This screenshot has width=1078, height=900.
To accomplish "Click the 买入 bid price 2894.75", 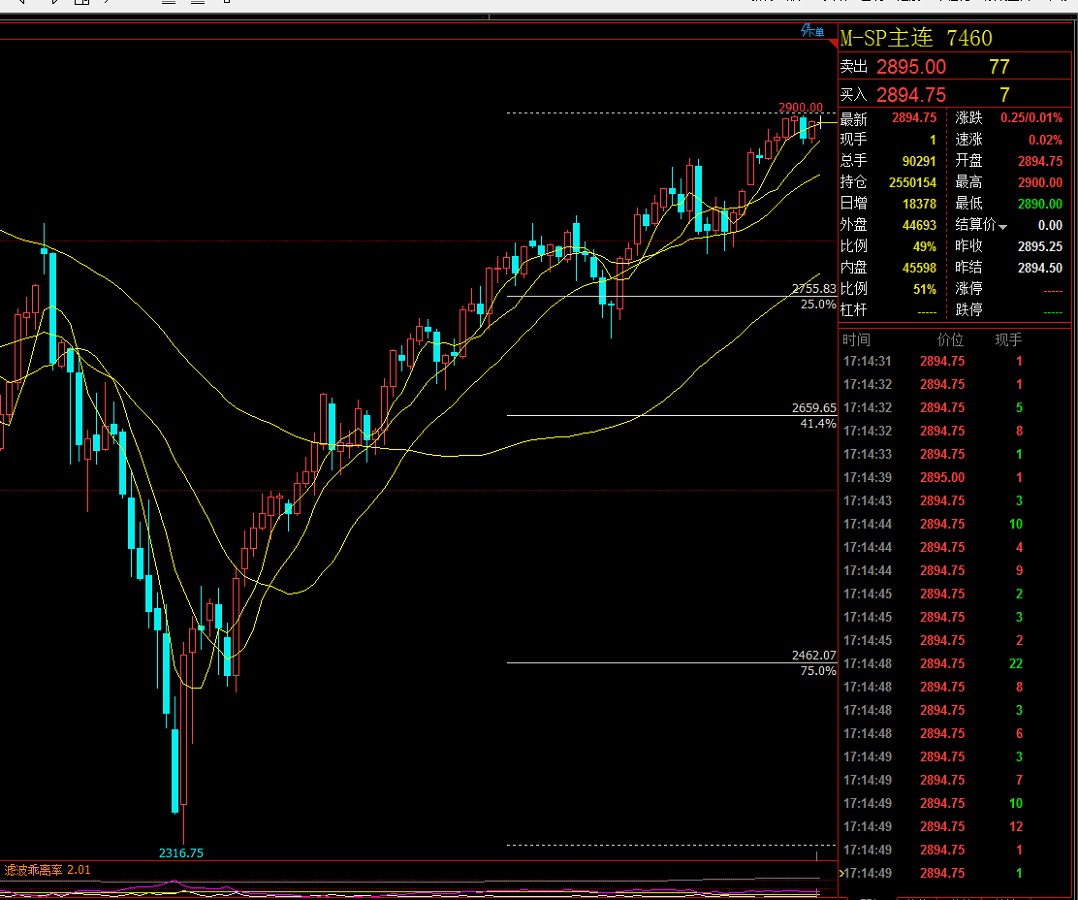I will click(910, 95).
